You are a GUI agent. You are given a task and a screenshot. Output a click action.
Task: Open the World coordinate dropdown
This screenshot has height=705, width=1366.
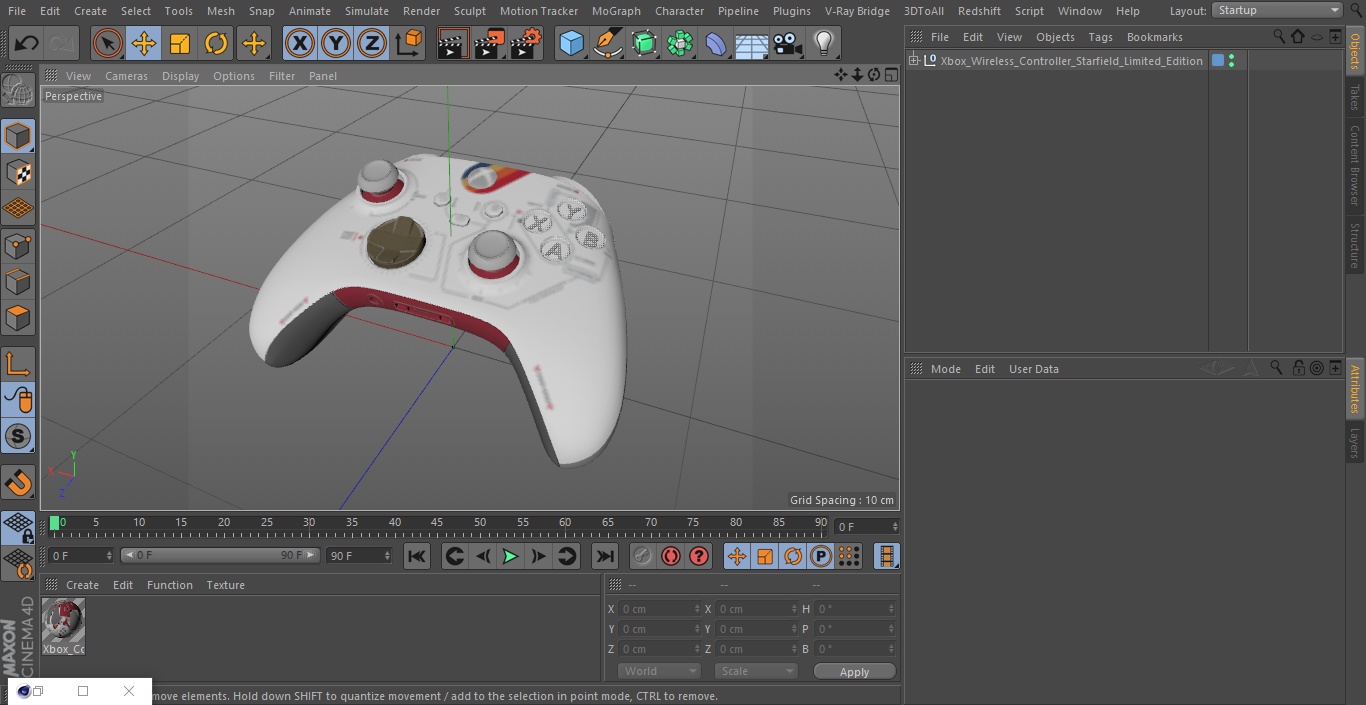click(658, 671)
